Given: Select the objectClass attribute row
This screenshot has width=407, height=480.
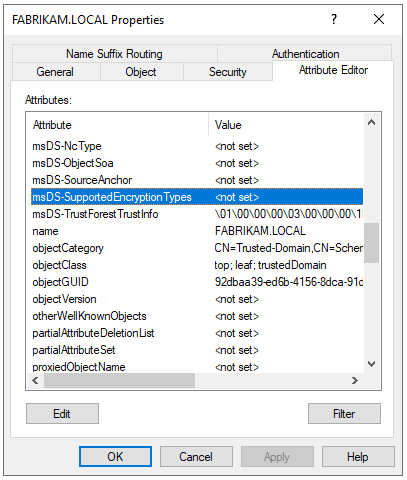Looking at the screenshot, I should click(197, 265).
